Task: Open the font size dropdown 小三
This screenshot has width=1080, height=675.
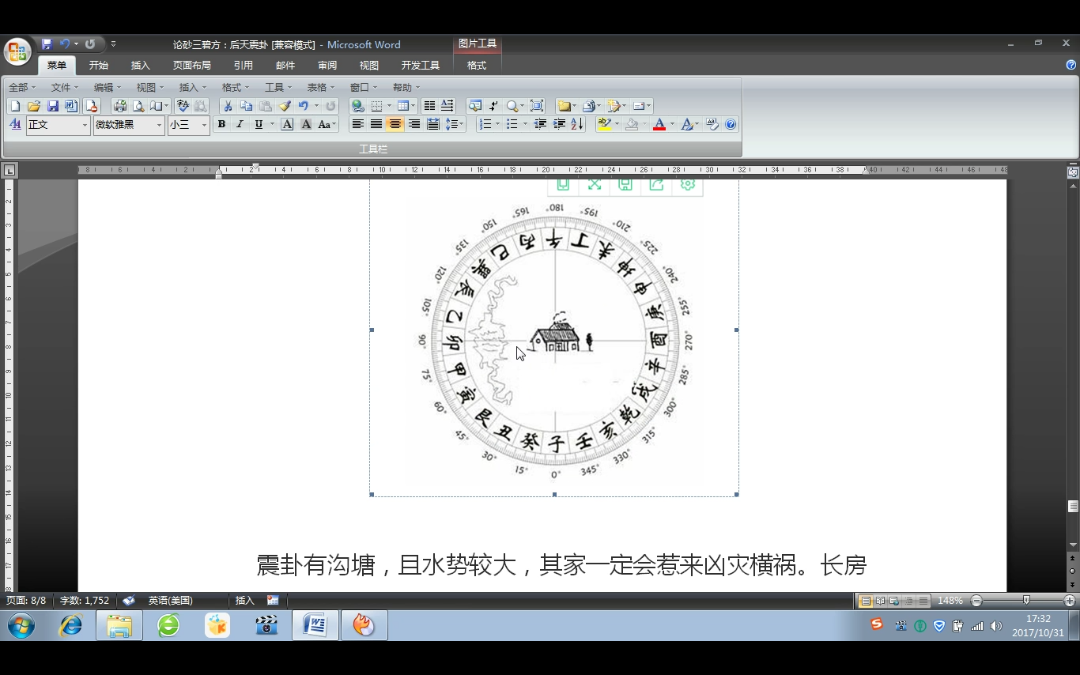Action: tap(188, 125)
